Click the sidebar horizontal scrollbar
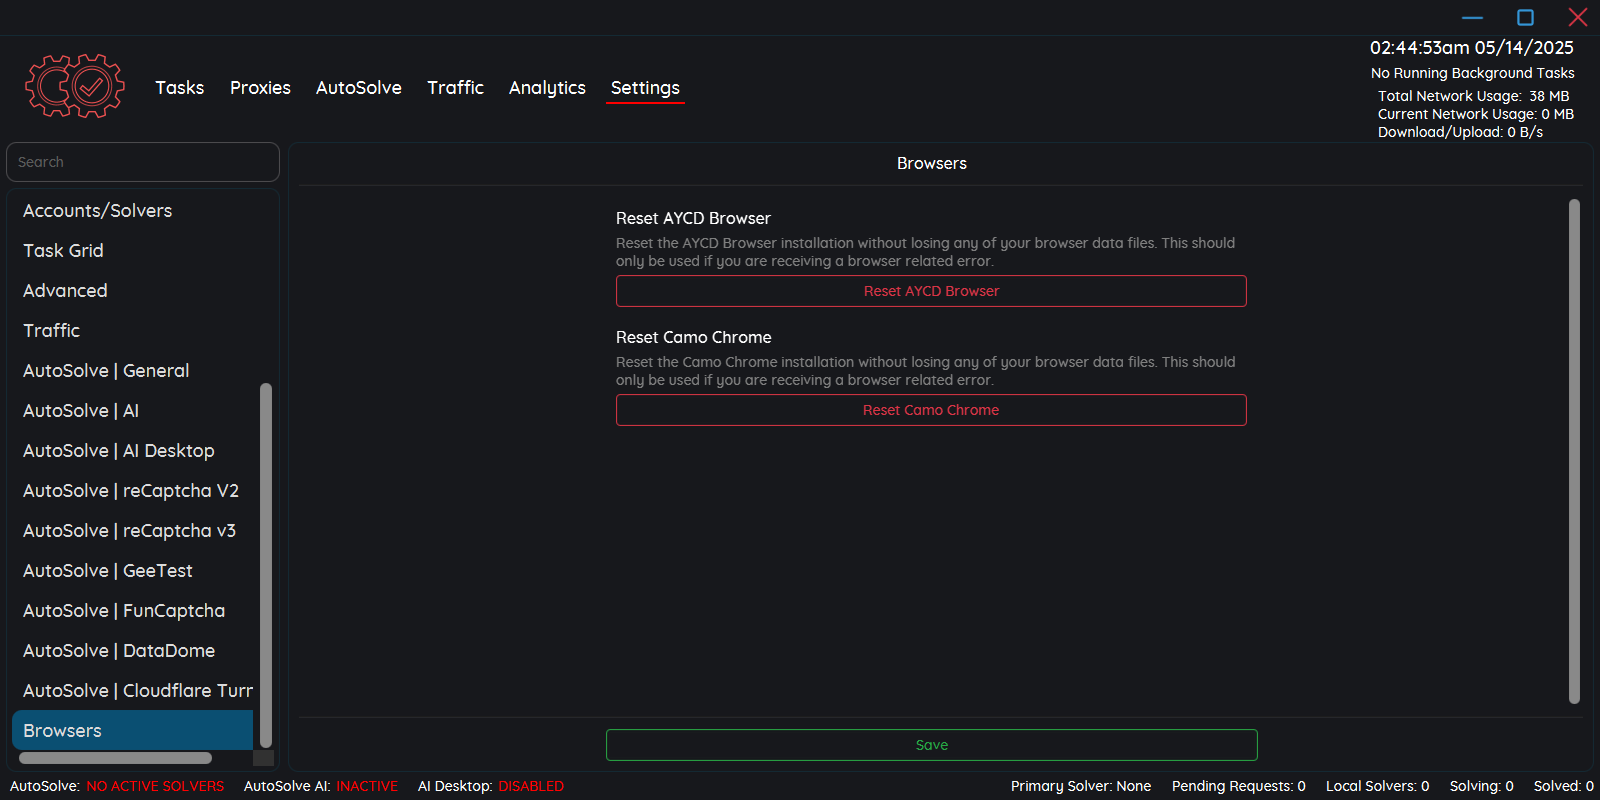Image resolution: width=1600 pixels, height=800 pixels. tap(116, 758)
